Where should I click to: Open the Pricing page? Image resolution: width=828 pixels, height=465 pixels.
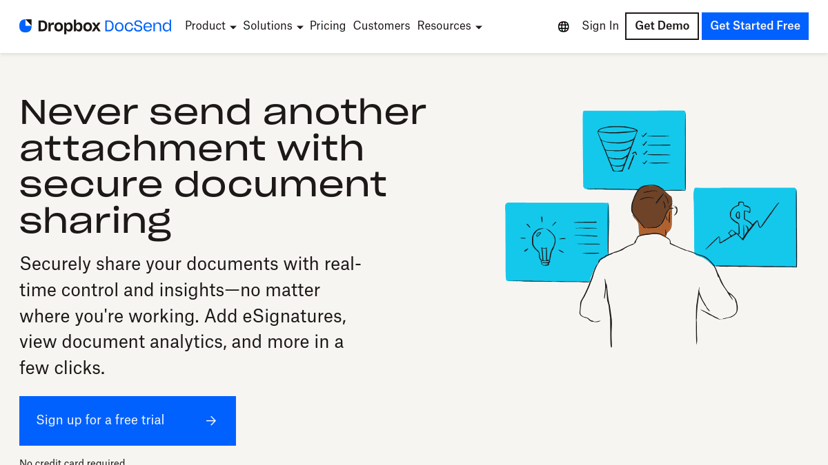point(327,26)
